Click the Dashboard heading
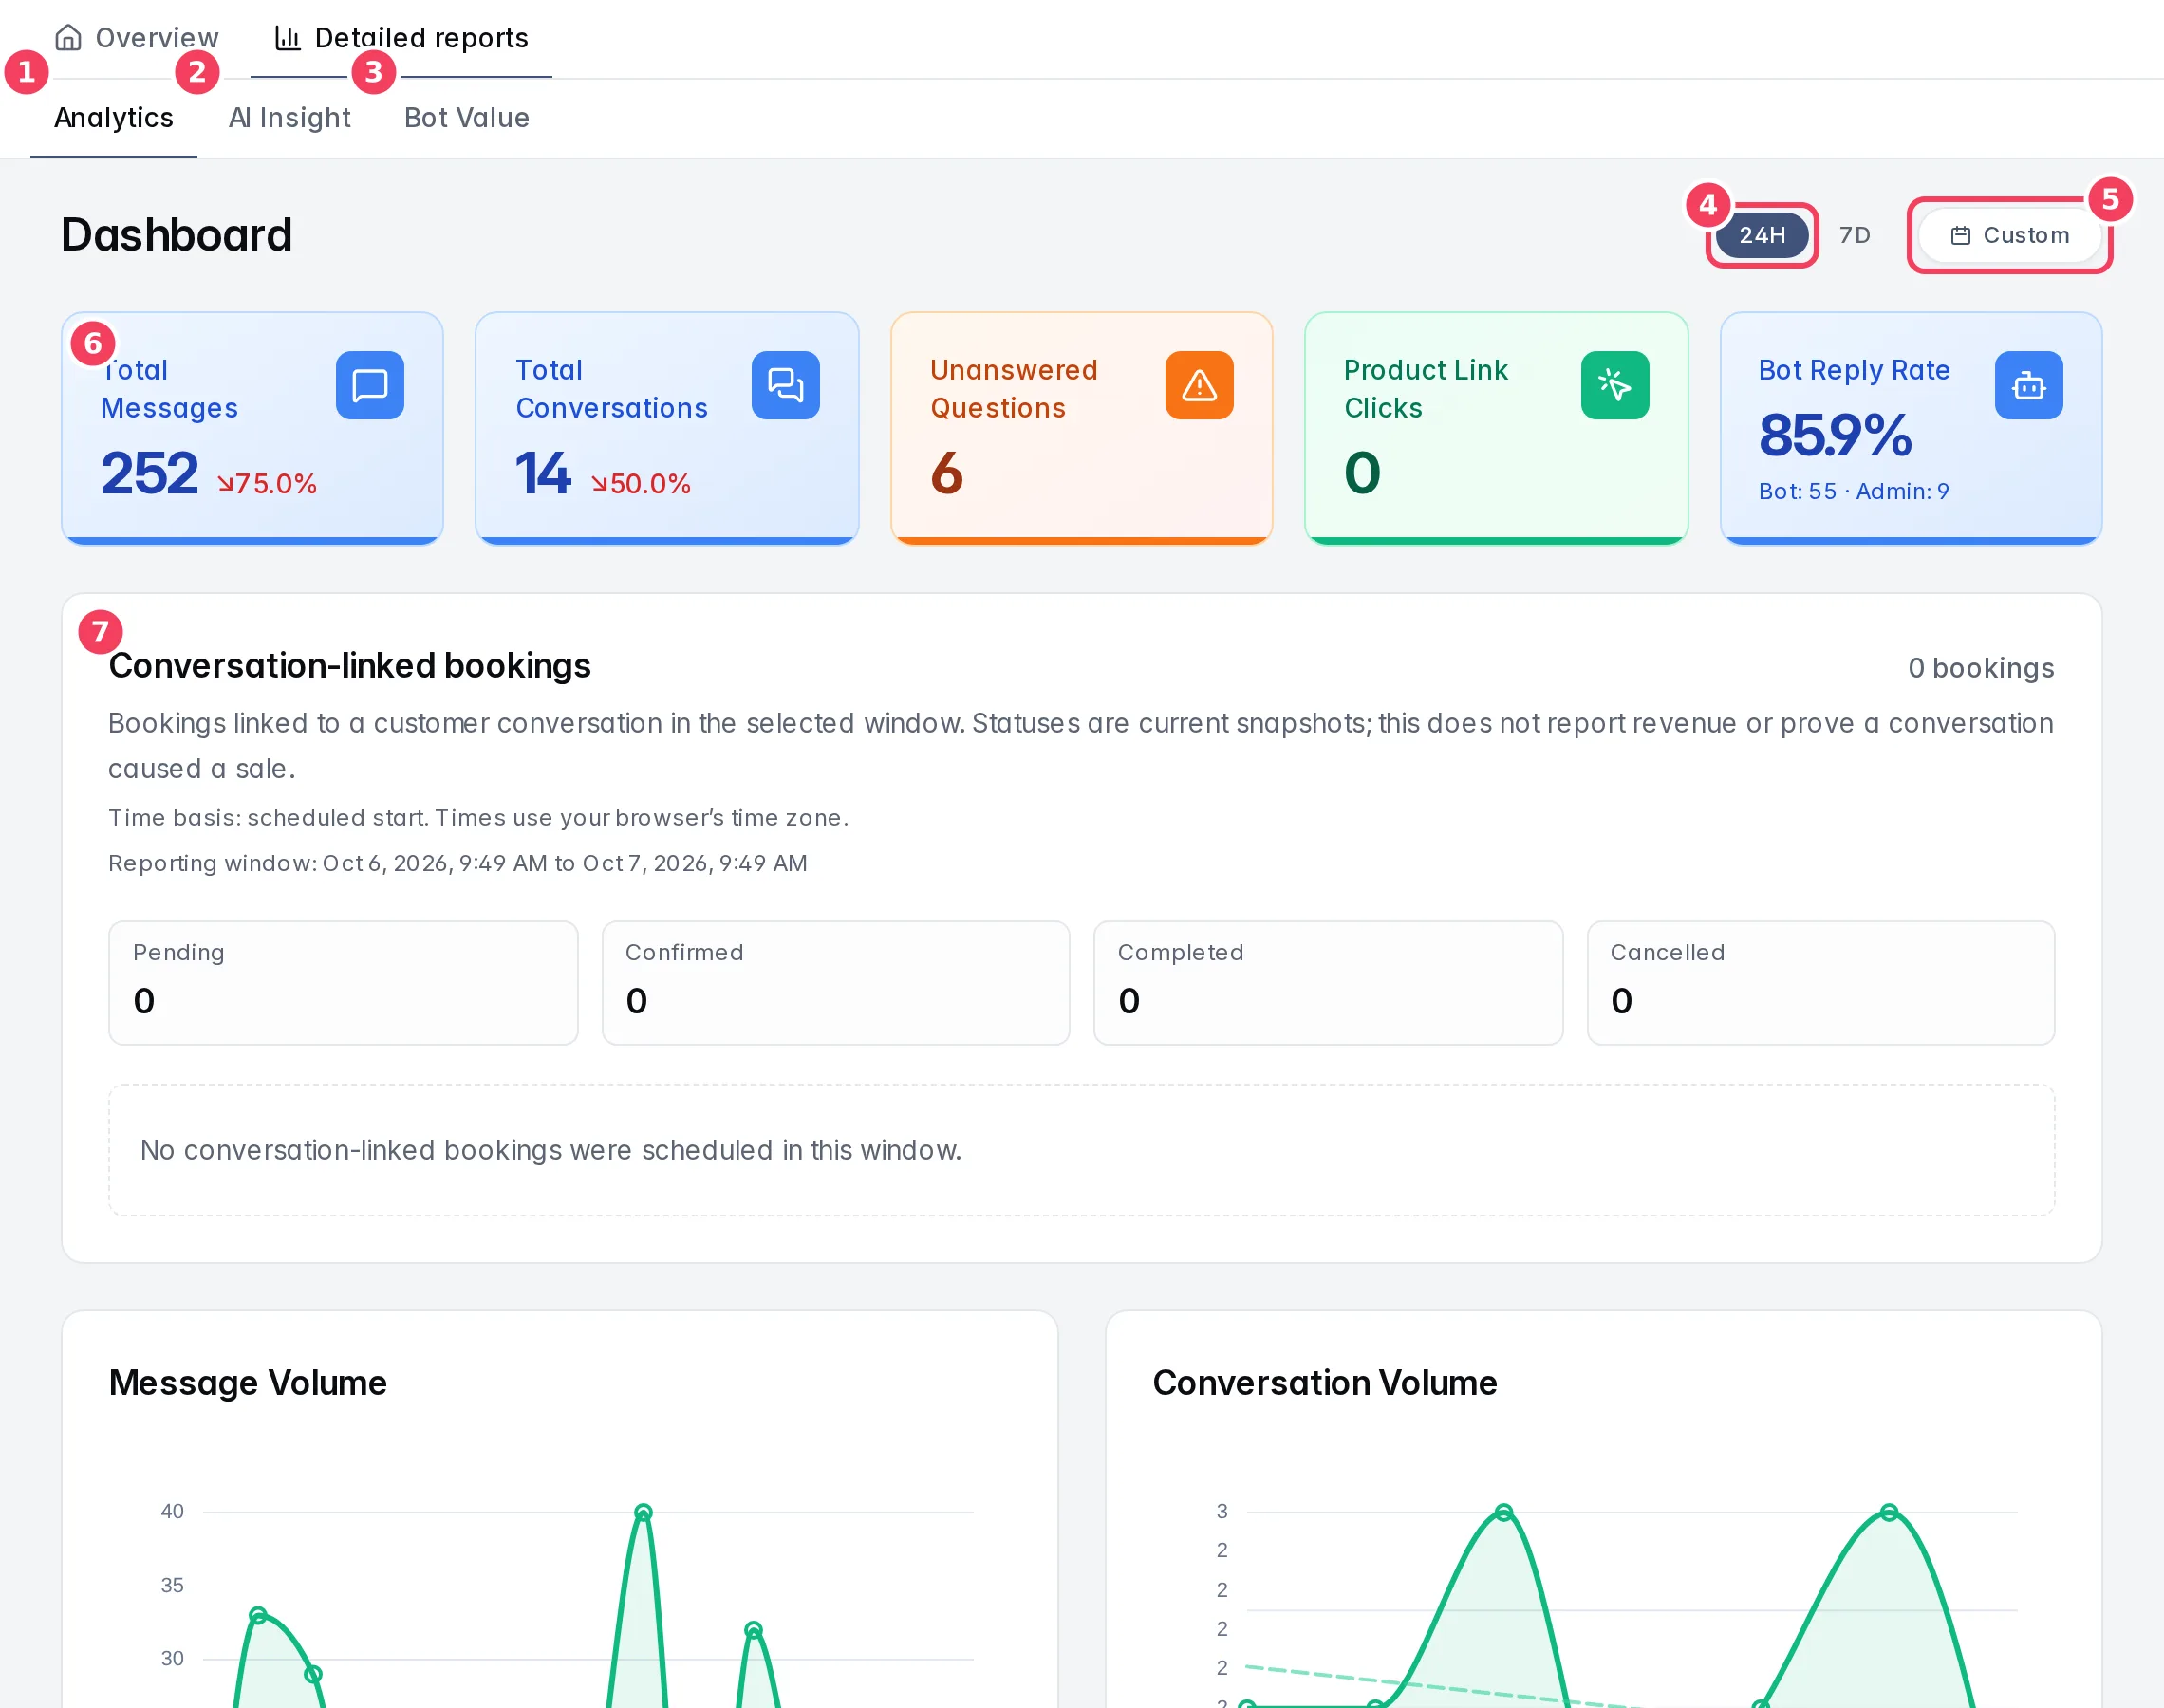 (x=176, y=235)
